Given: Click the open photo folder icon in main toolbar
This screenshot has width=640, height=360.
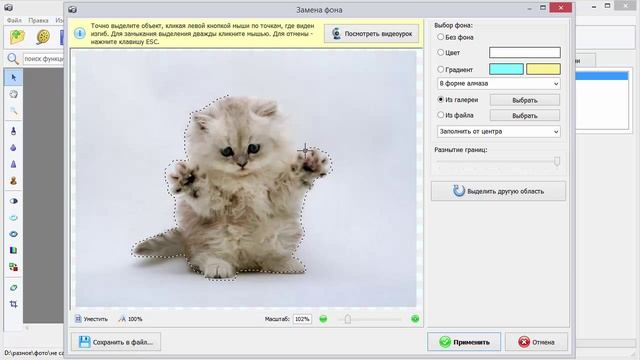Looking at the screenshot, I should click(x=18, y=37).
